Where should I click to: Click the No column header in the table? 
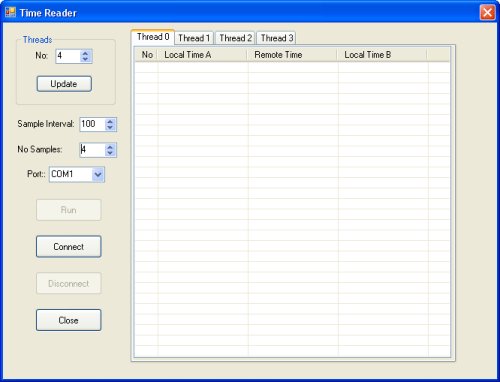click(x=146, y=55)
